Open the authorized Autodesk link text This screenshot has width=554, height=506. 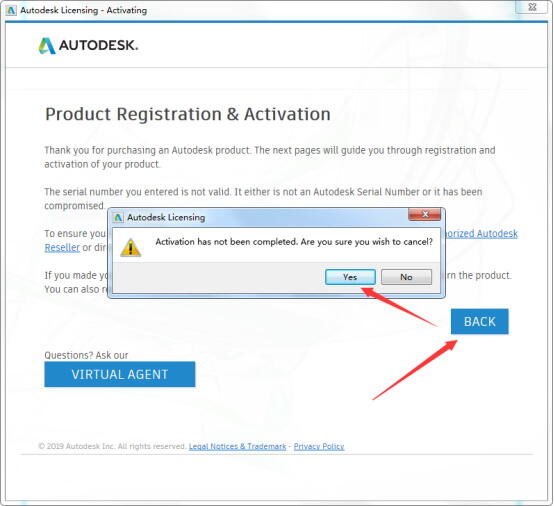coord(481,234)
